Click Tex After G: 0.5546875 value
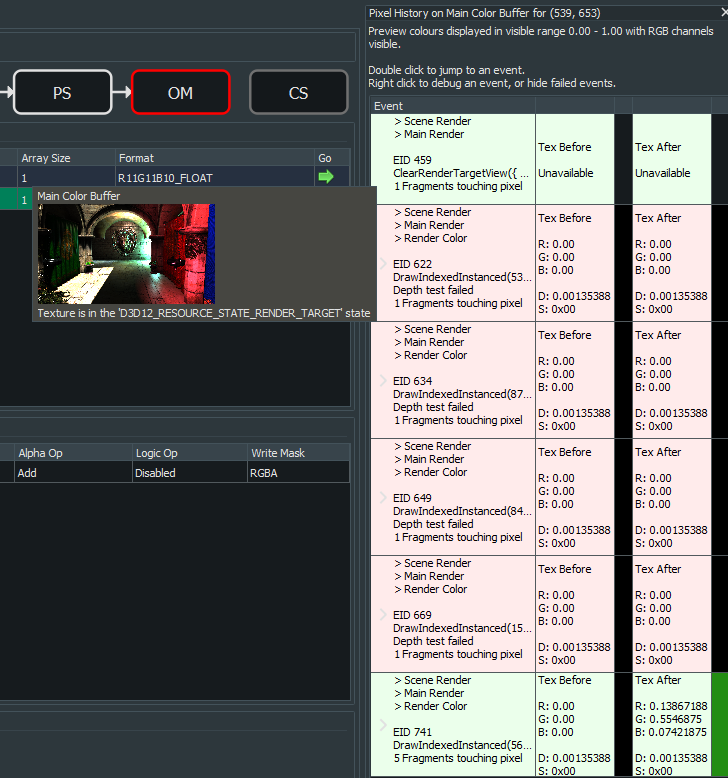728x778 pixels. tap(668, 719)
